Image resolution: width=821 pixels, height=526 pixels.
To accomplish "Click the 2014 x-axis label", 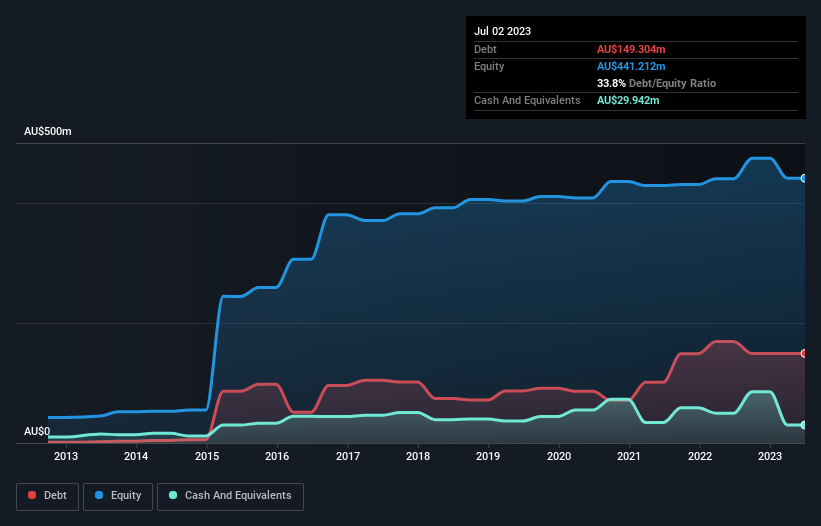I will [x=136, y=456].
